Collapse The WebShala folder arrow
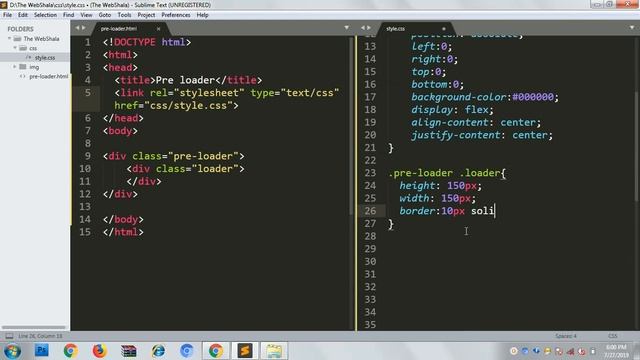Screen dimensions: 640x360 pos(9,38)
